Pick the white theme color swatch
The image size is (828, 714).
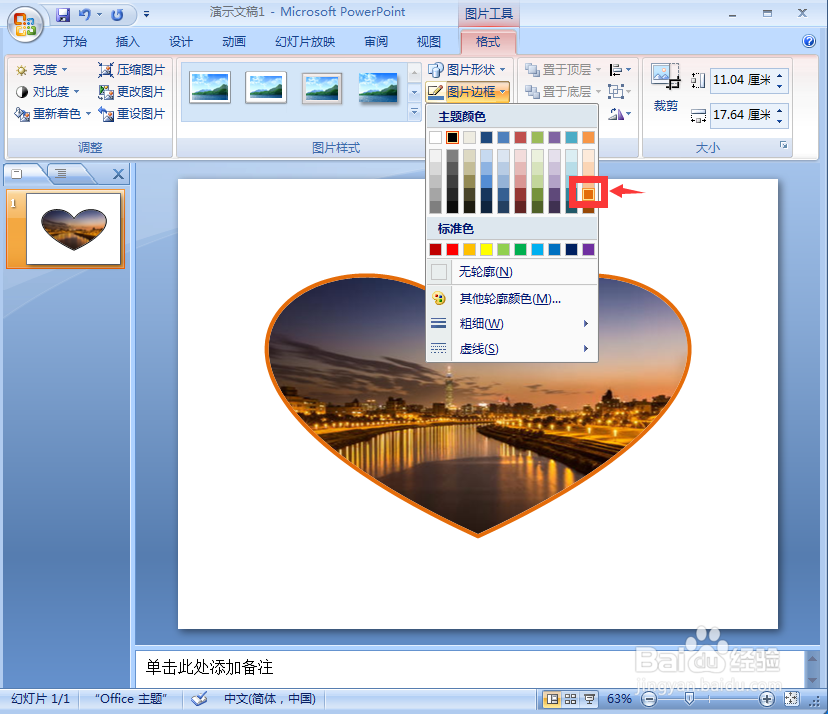[435, 137]
